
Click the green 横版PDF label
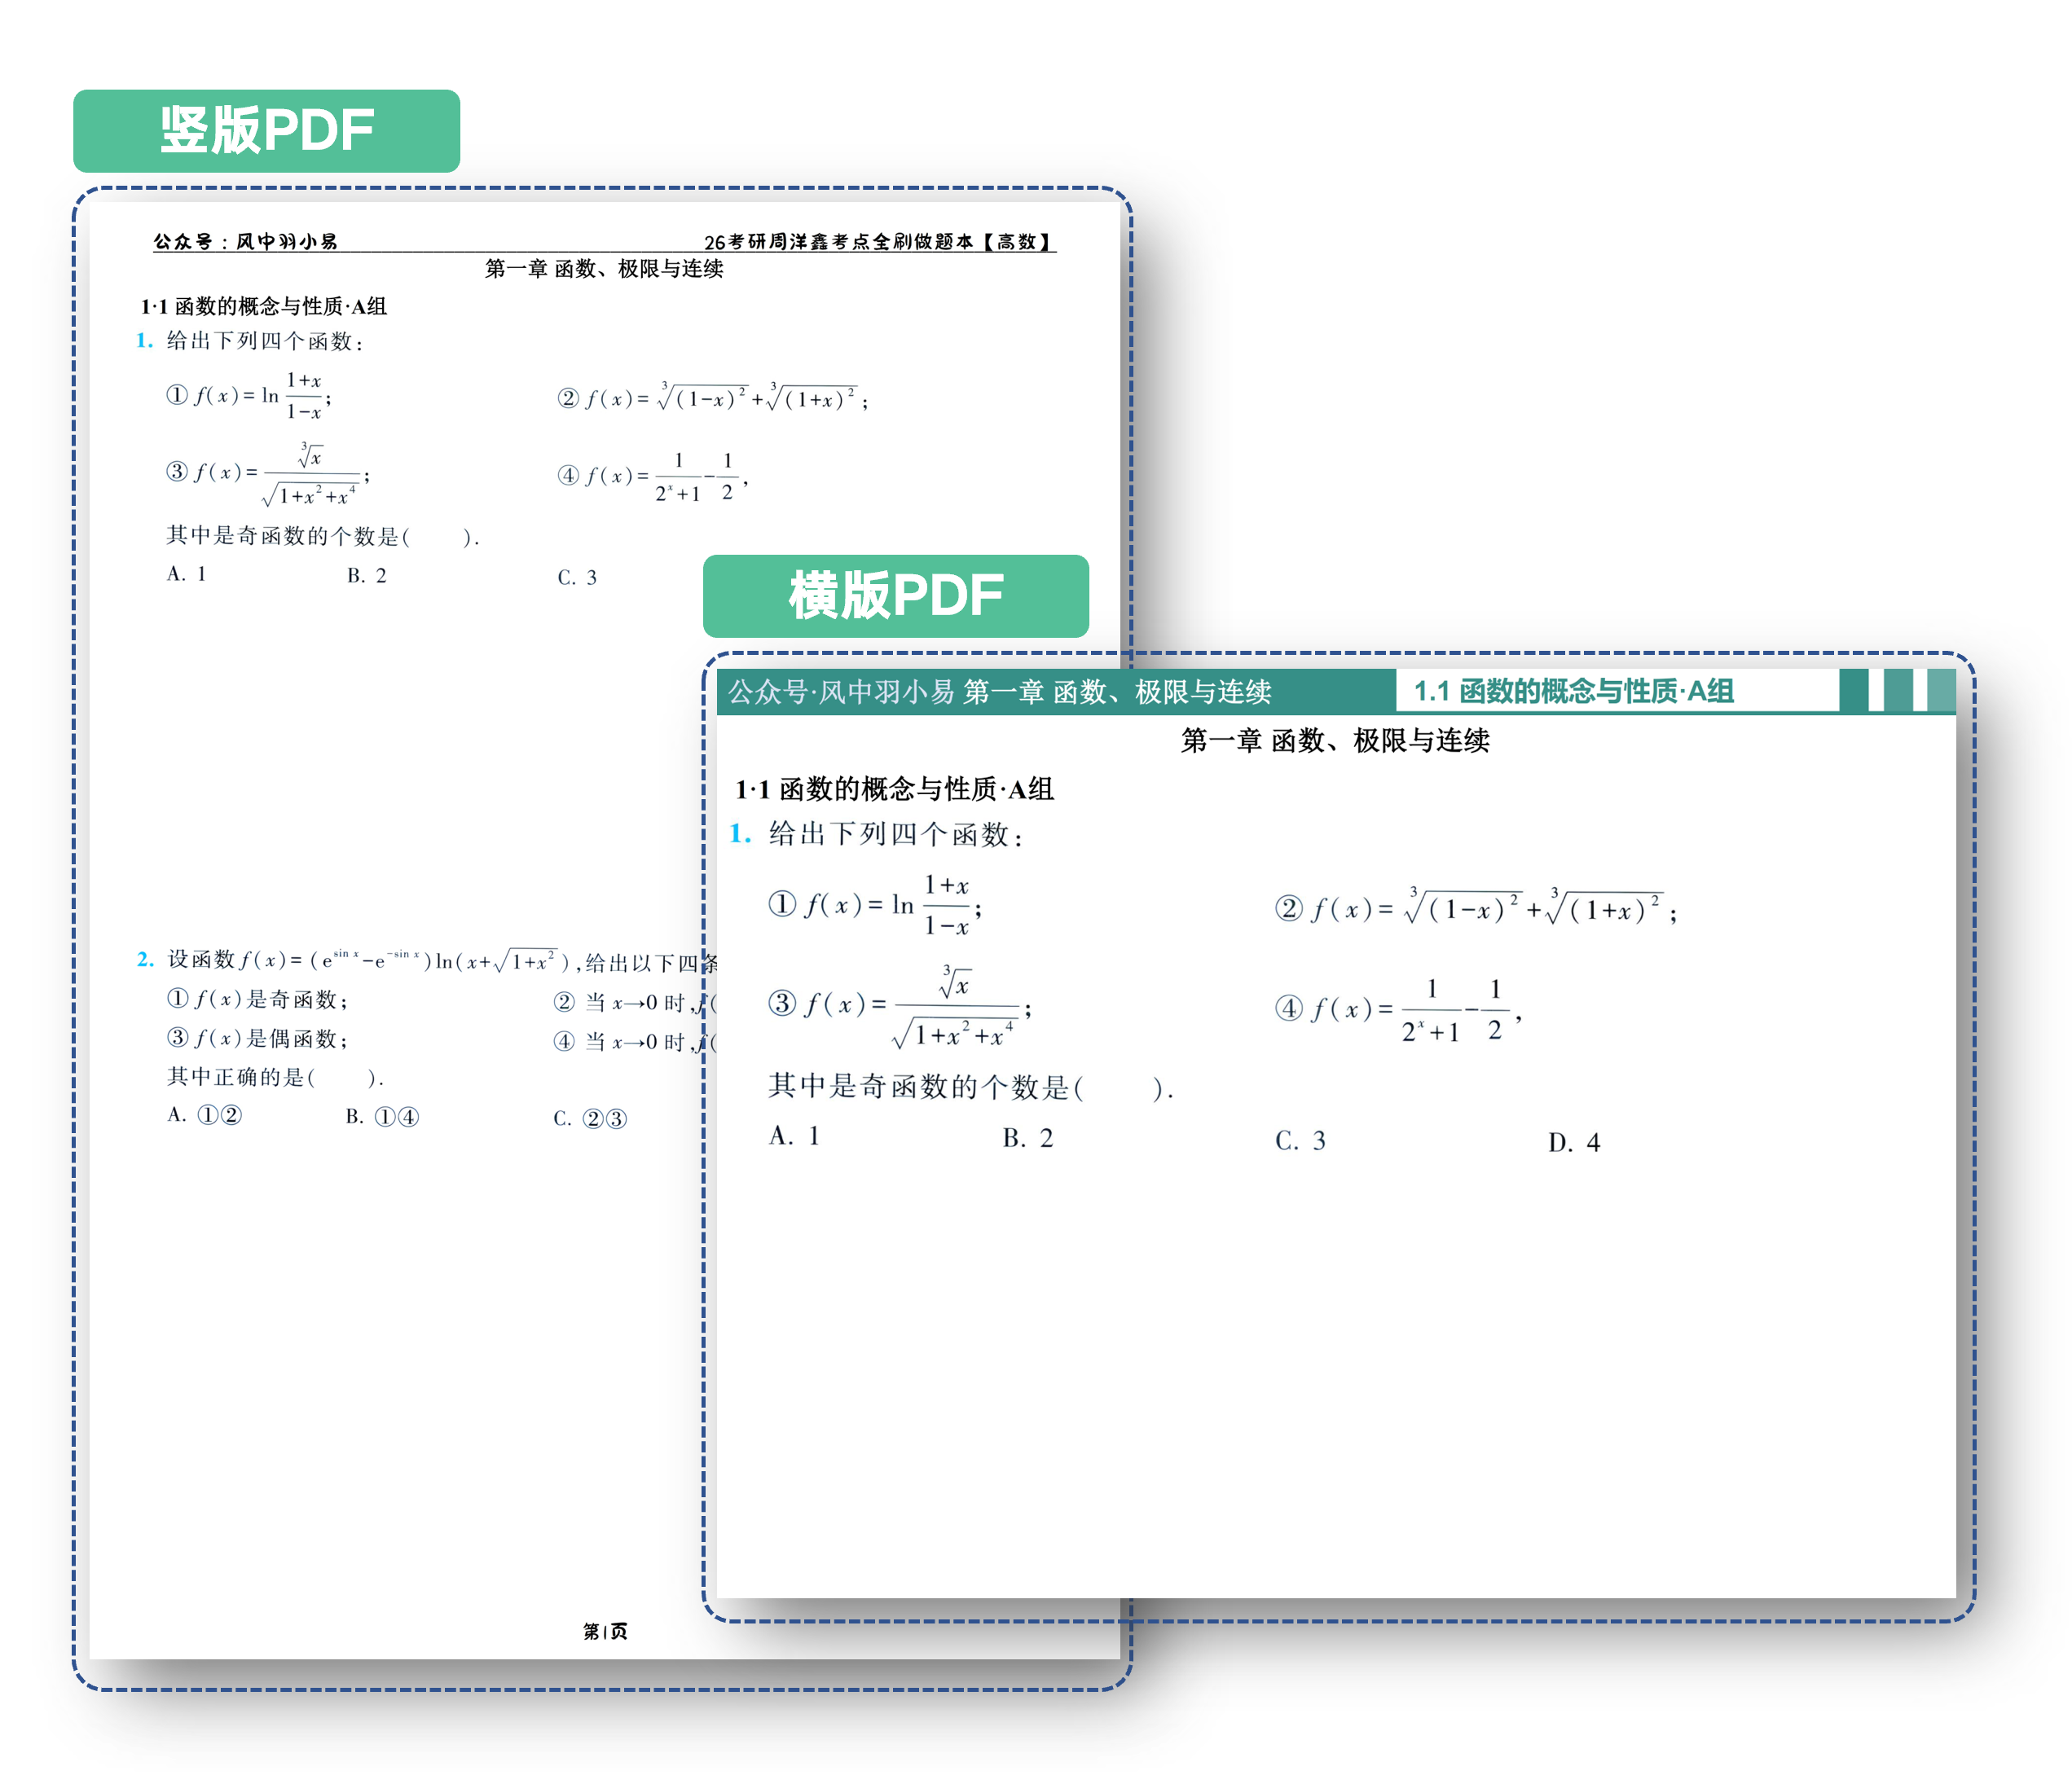895,596
